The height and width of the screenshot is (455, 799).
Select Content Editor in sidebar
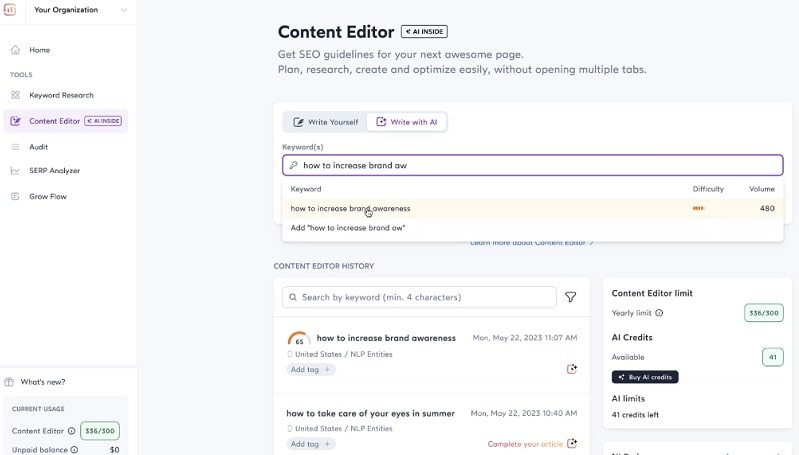point(65,121)
